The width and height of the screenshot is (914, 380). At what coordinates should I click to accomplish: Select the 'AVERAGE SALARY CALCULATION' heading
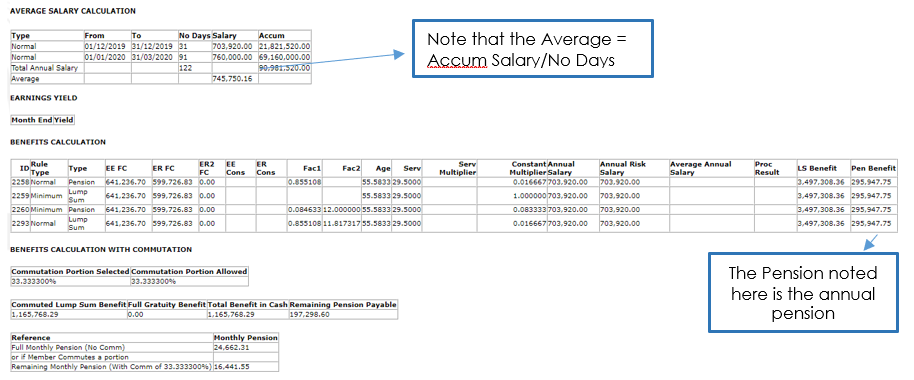pos(73,11)
